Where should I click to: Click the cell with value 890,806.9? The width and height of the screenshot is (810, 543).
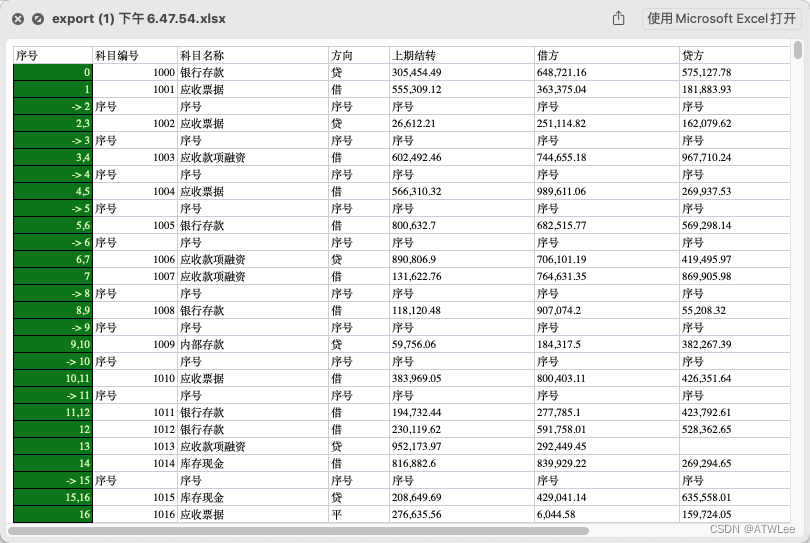[x=461, y=259]
